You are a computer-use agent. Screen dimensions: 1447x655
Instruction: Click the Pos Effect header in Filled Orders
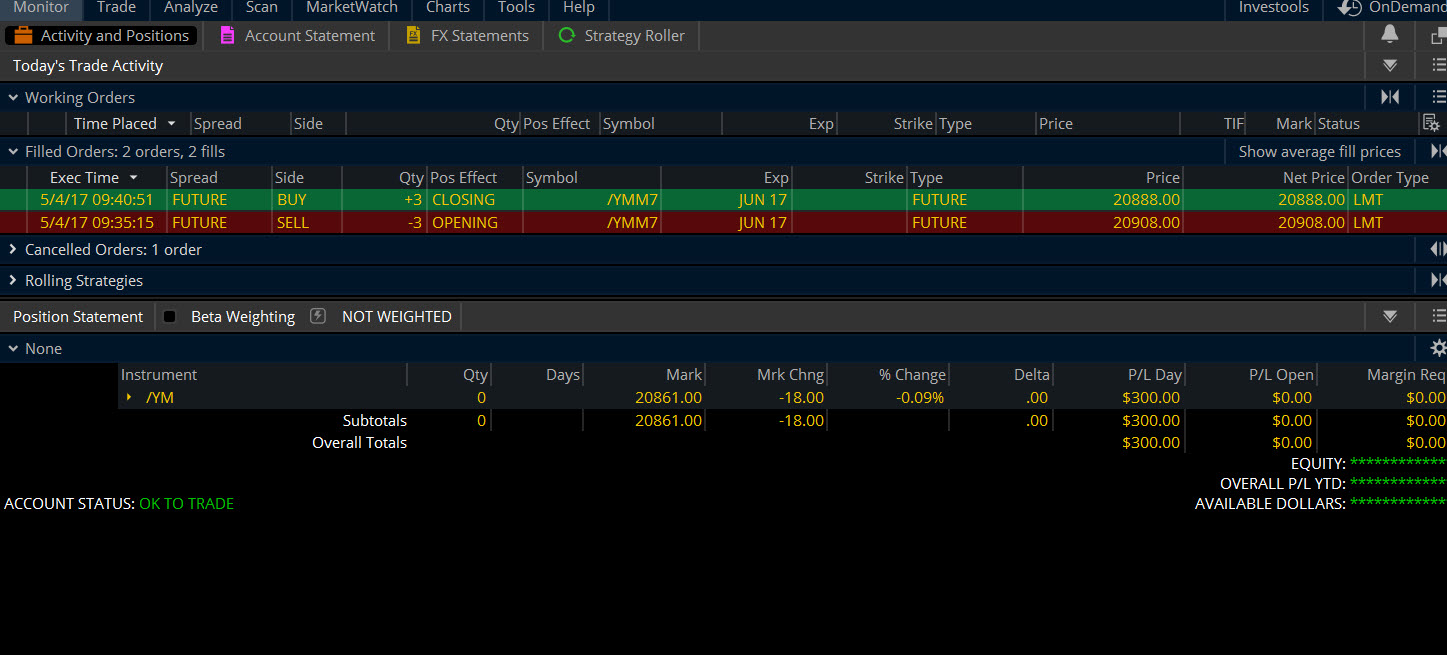coord(464,177)
